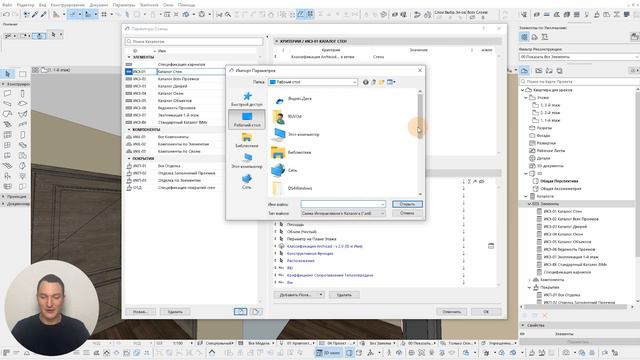
Task: Open the file type dropdown
Action: 343,213
